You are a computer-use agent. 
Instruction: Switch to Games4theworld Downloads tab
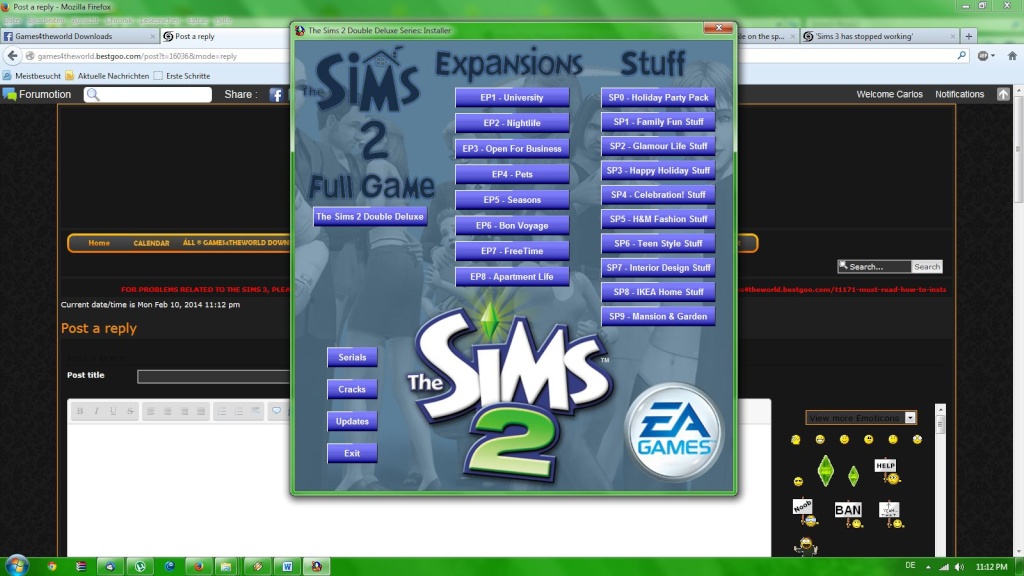click(x=79, y=37)
